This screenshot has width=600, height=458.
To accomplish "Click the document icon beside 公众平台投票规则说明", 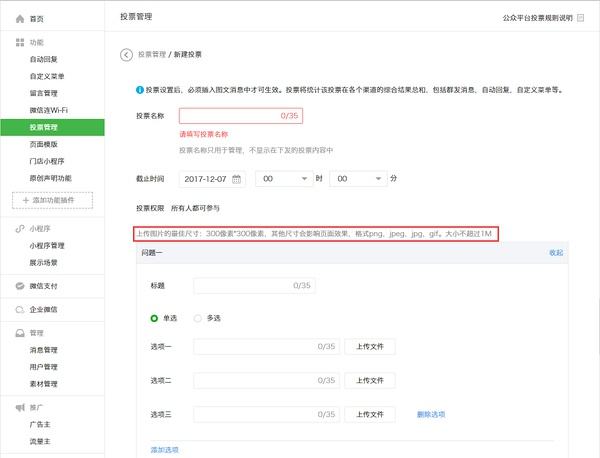I will coord(580,18).
